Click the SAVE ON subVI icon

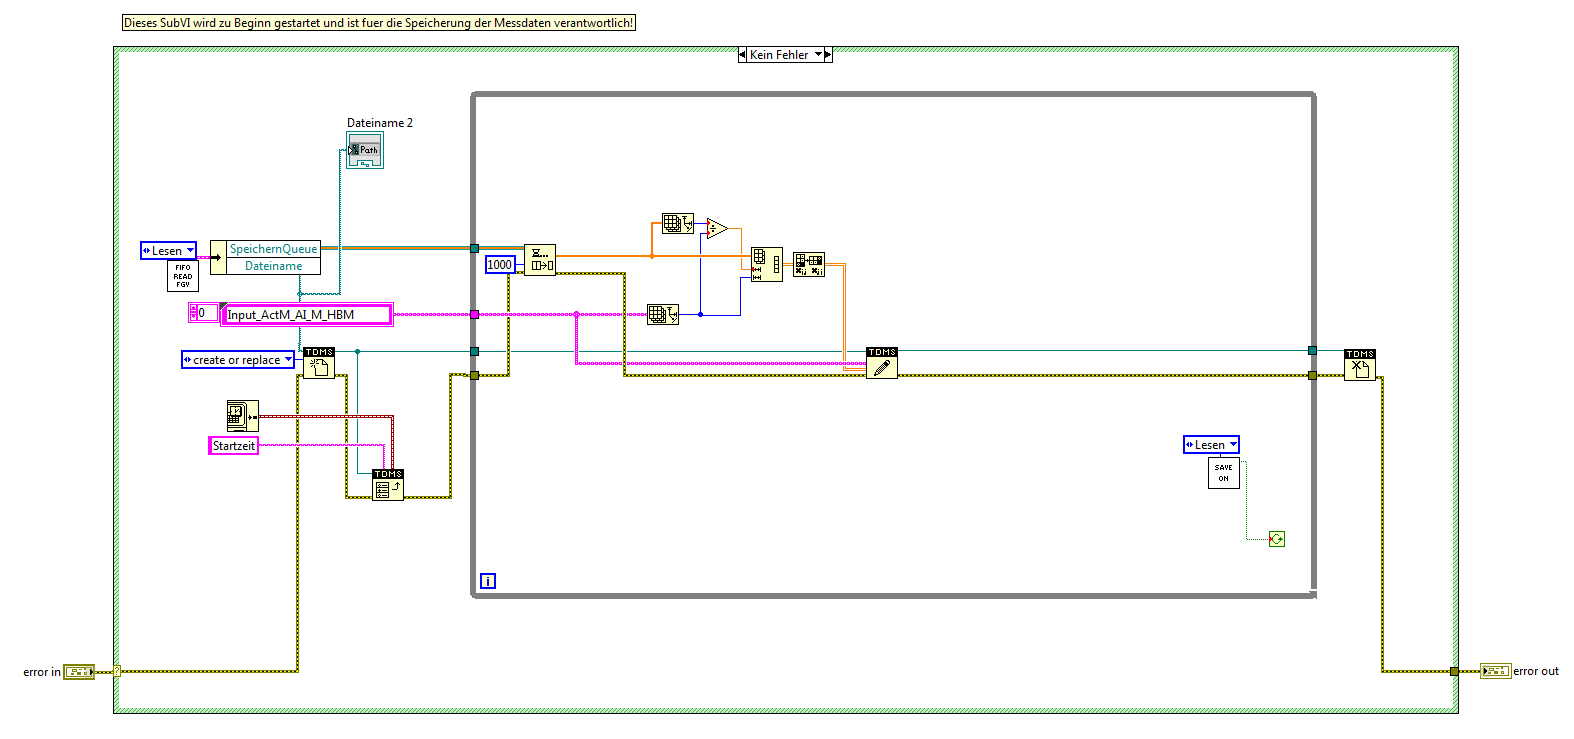click(1224, 473)
